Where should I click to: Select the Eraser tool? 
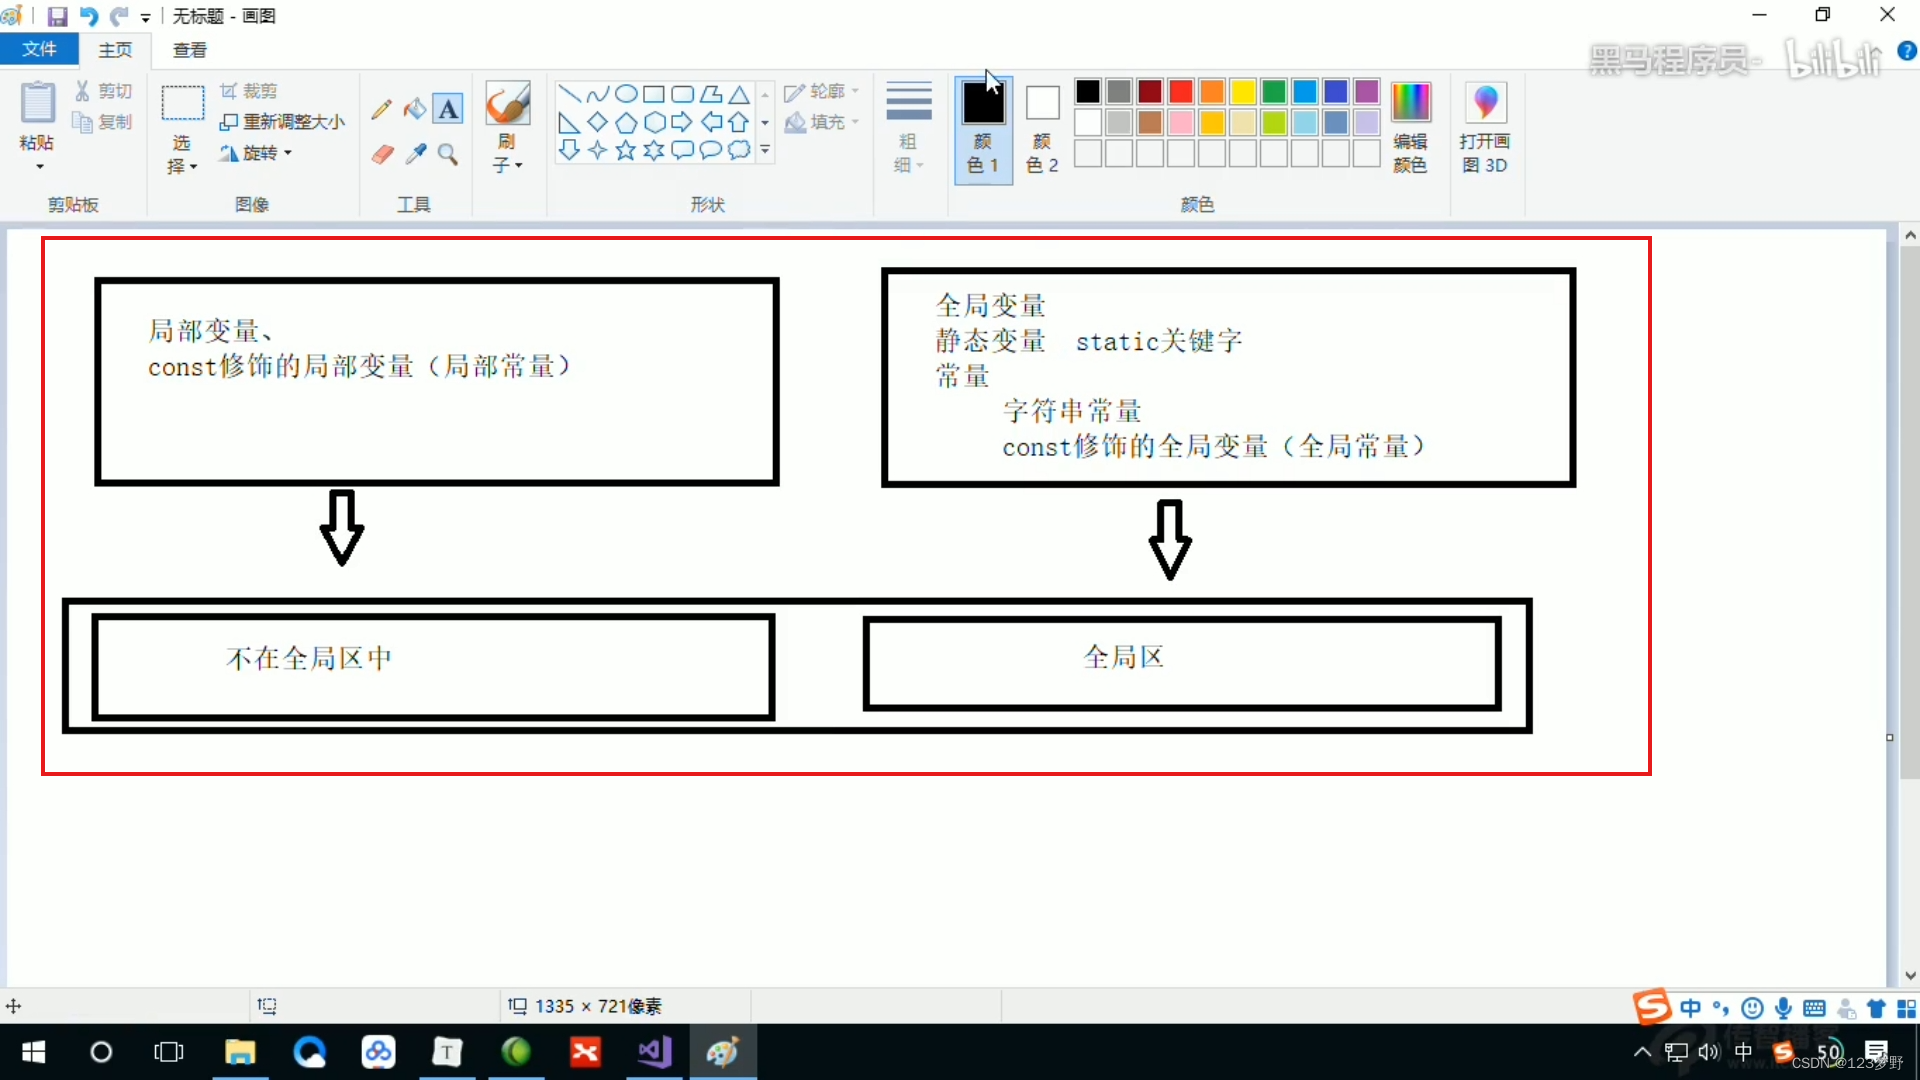pos(382,154)
